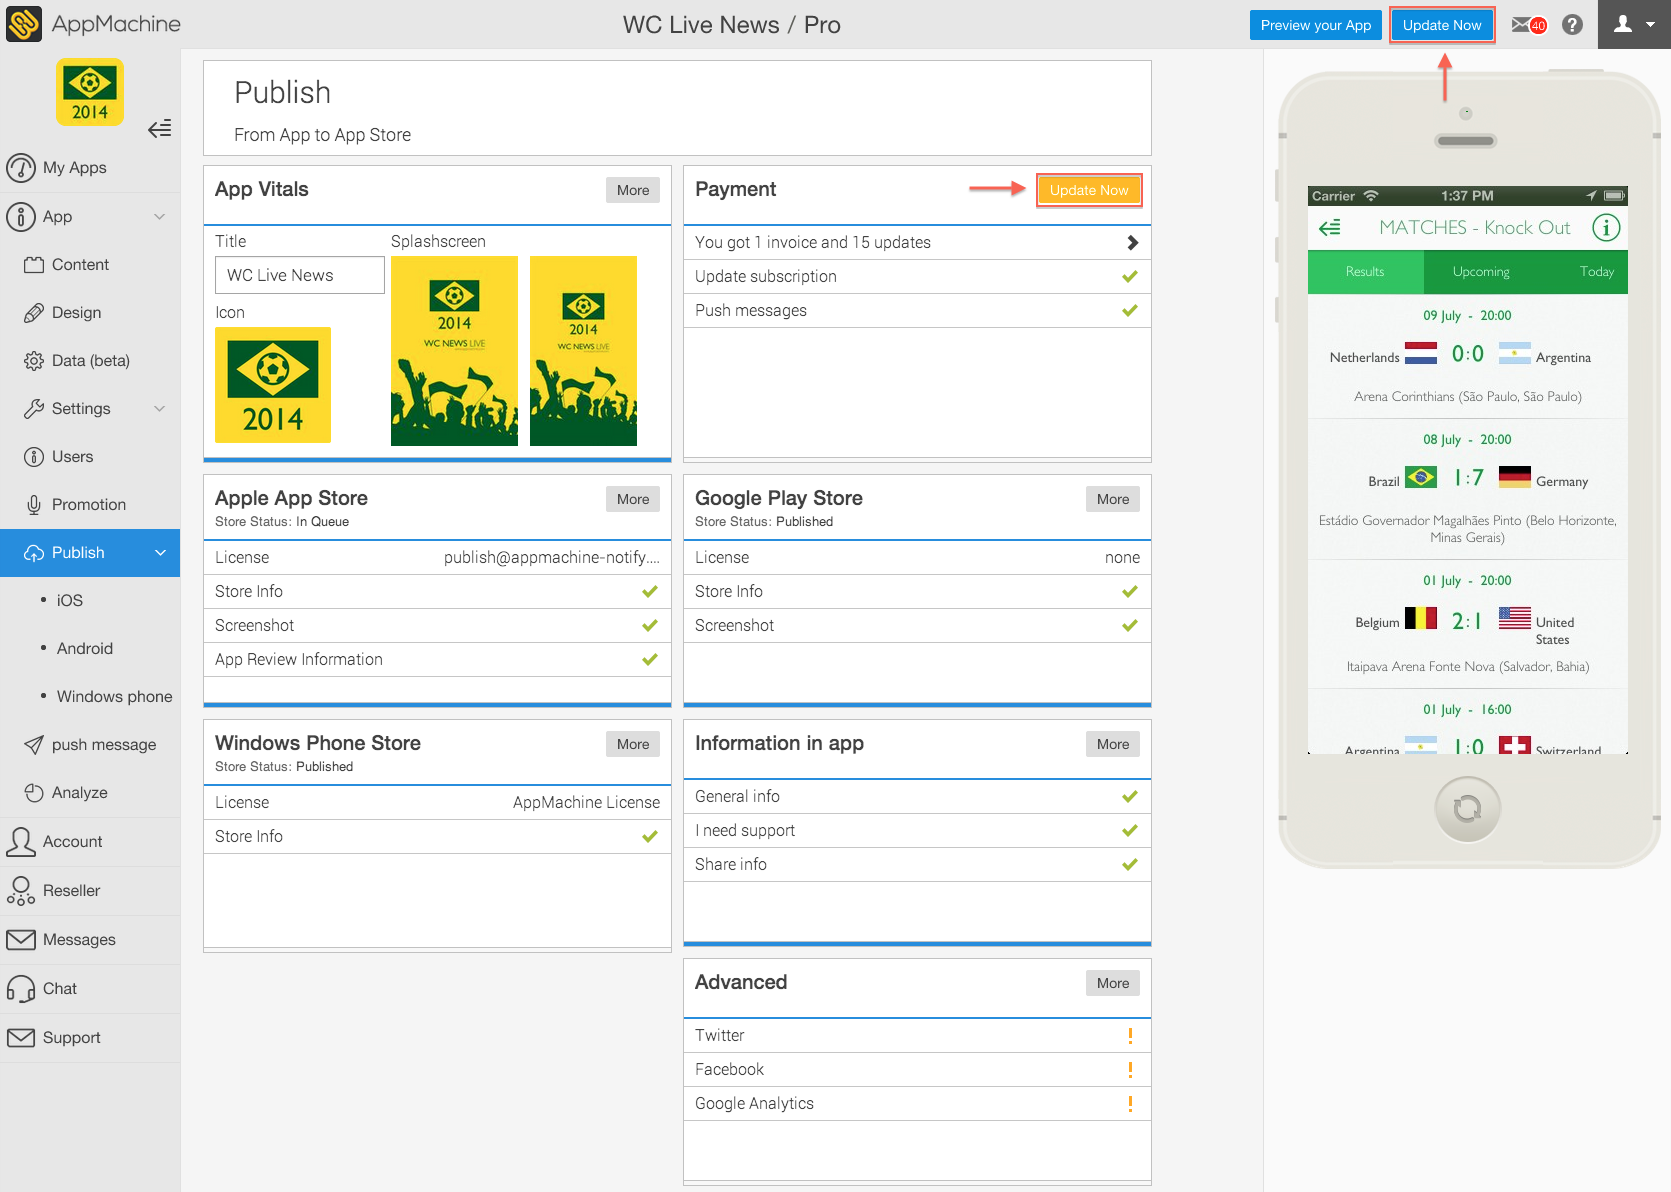
Task: Click the Reseller icon in sidebar
Action: pos(21,891)
